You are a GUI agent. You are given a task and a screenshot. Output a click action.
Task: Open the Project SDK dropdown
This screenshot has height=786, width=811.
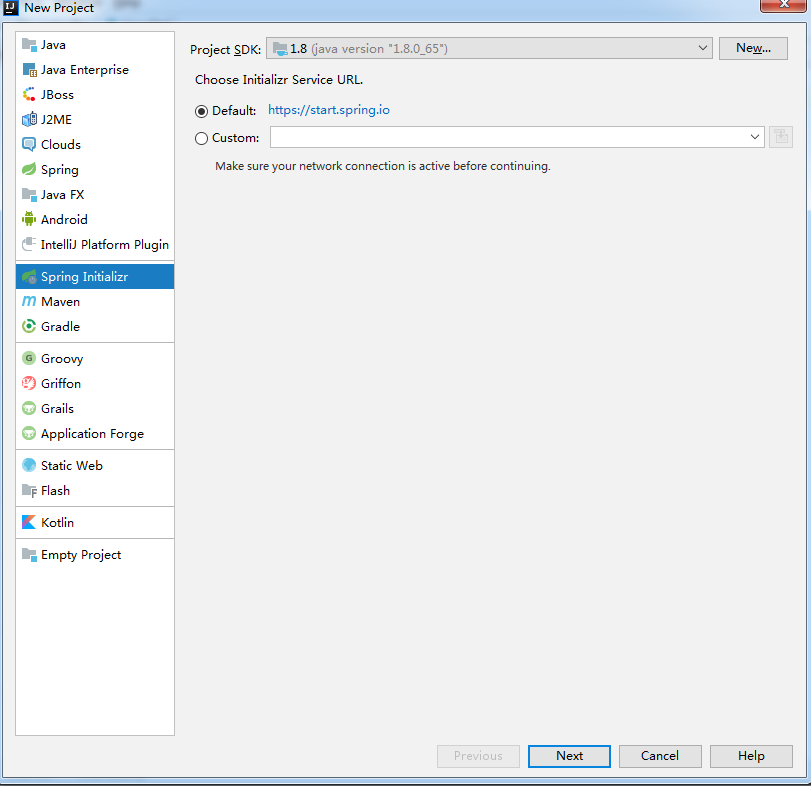click(x=489, y=48)
